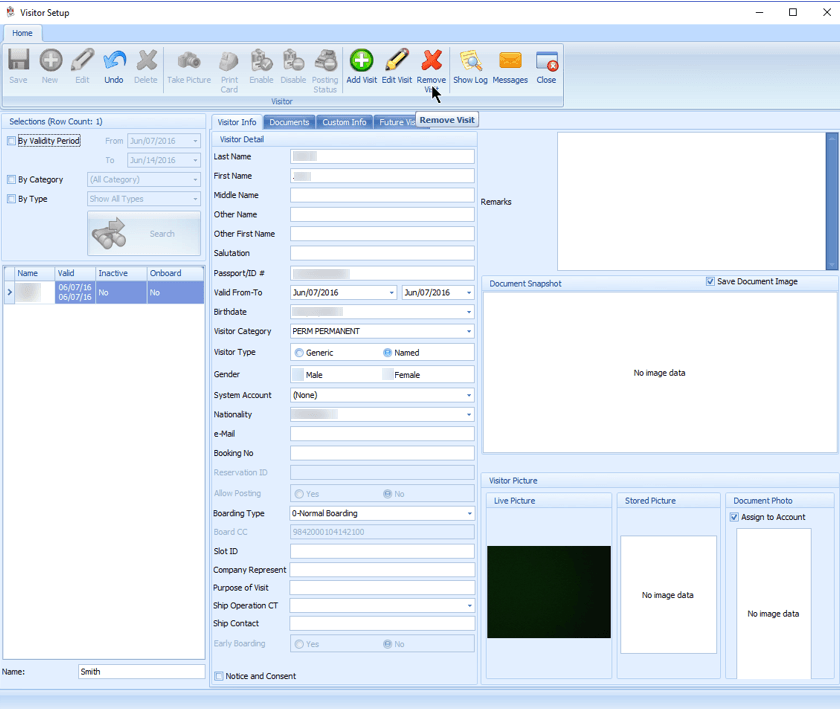Tick the Notice and Consent checkbox
This screenshot has height=709, width=840.
(219, 676)
